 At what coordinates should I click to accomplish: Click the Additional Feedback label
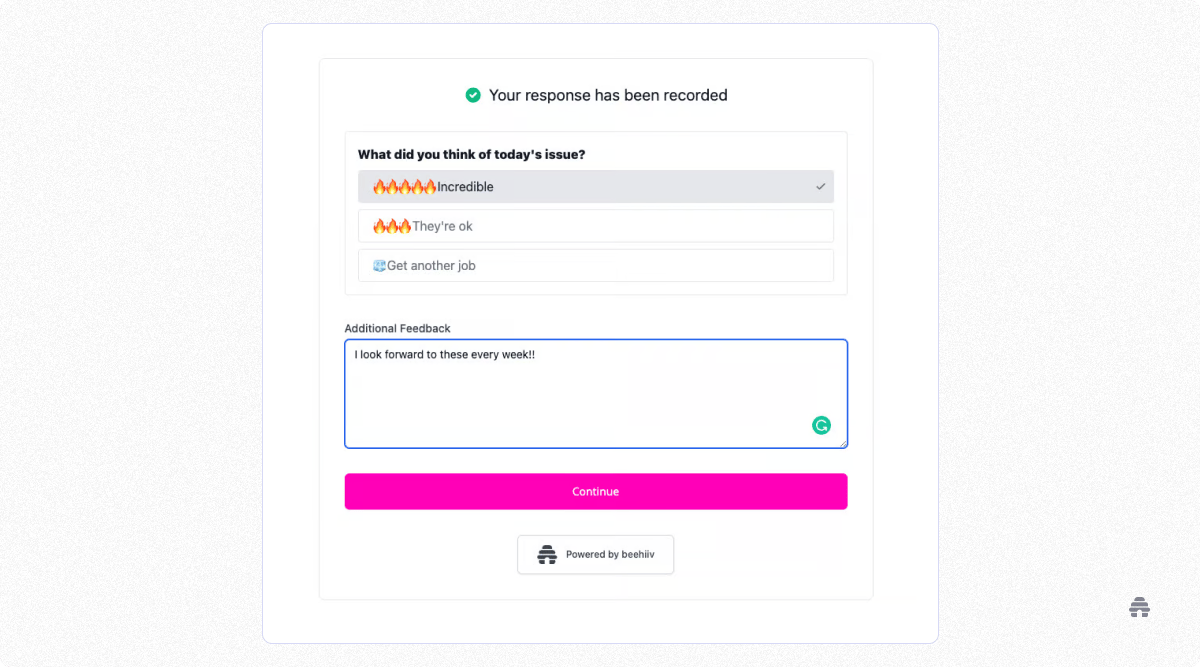[x=397, y=328]
